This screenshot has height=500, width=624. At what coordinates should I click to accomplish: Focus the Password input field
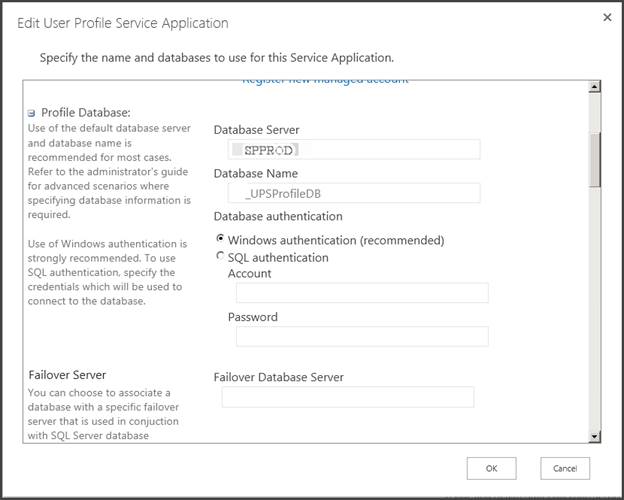click(362, 336)
